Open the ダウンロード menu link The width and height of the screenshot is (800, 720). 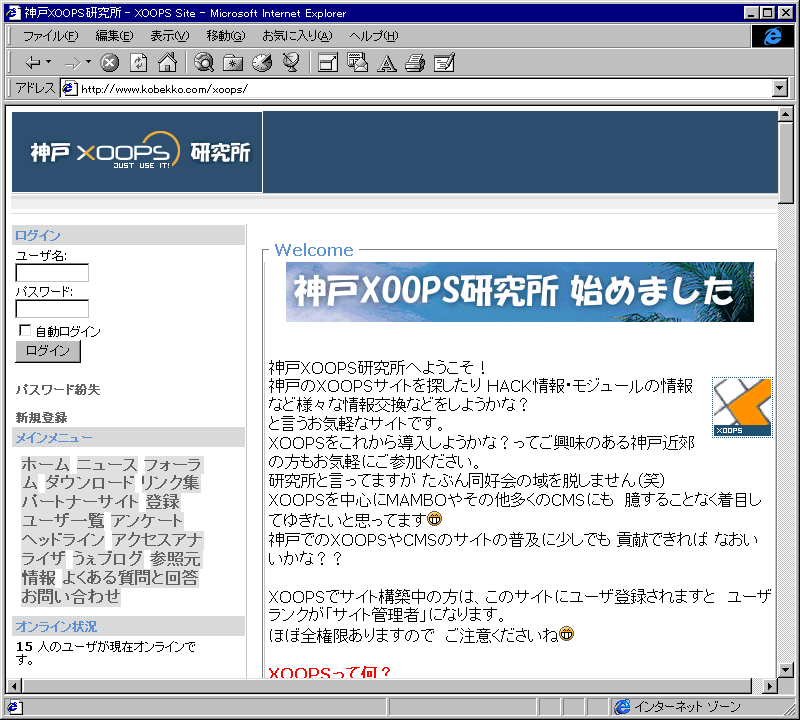[90, 483]
